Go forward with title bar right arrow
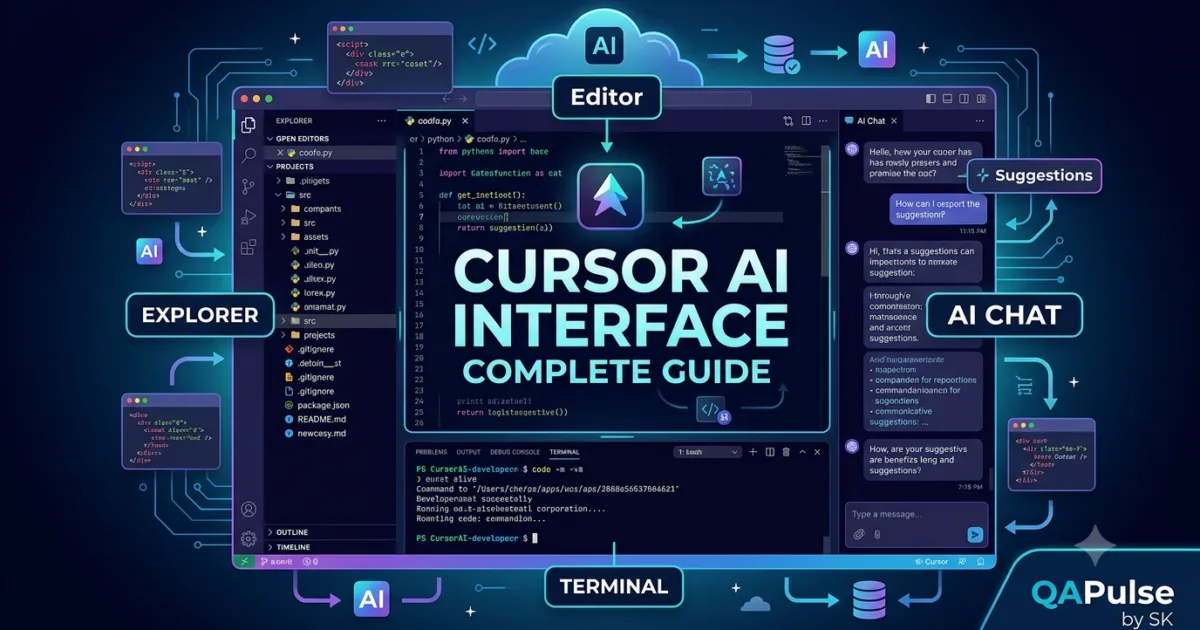The width and height of the screenshot is (1200, 630). pyautogui.click(x=463, y=98)
